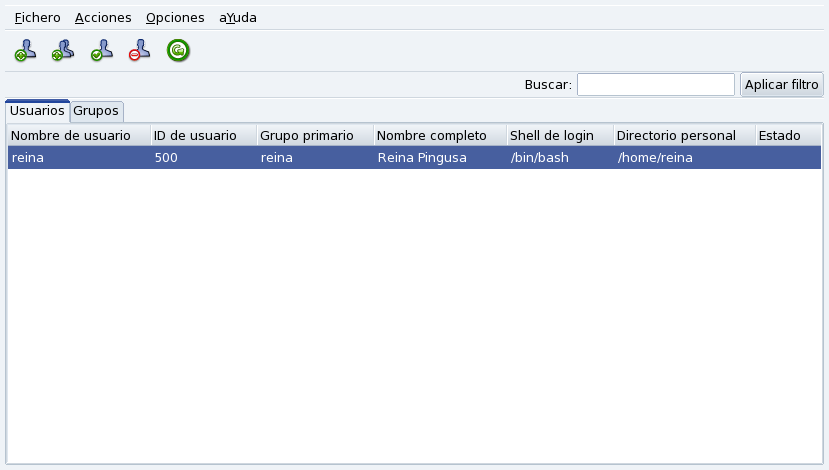Viewport: 829px width, 470px height.
Task: Click the Add User toolbar icon
Action: (25, 50)
